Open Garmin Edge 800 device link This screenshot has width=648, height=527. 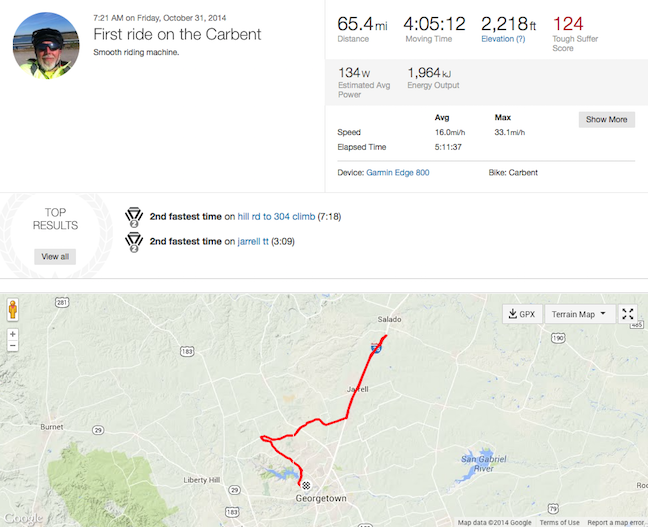(x=398, y=173)
